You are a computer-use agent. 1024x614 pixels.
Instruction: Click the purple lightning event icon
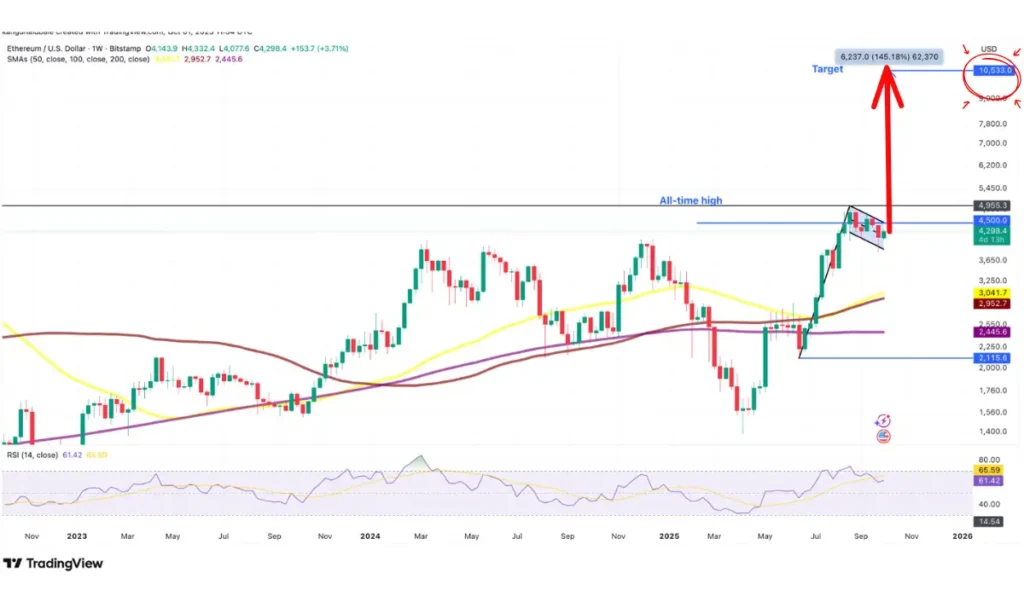tap(883, 422)
